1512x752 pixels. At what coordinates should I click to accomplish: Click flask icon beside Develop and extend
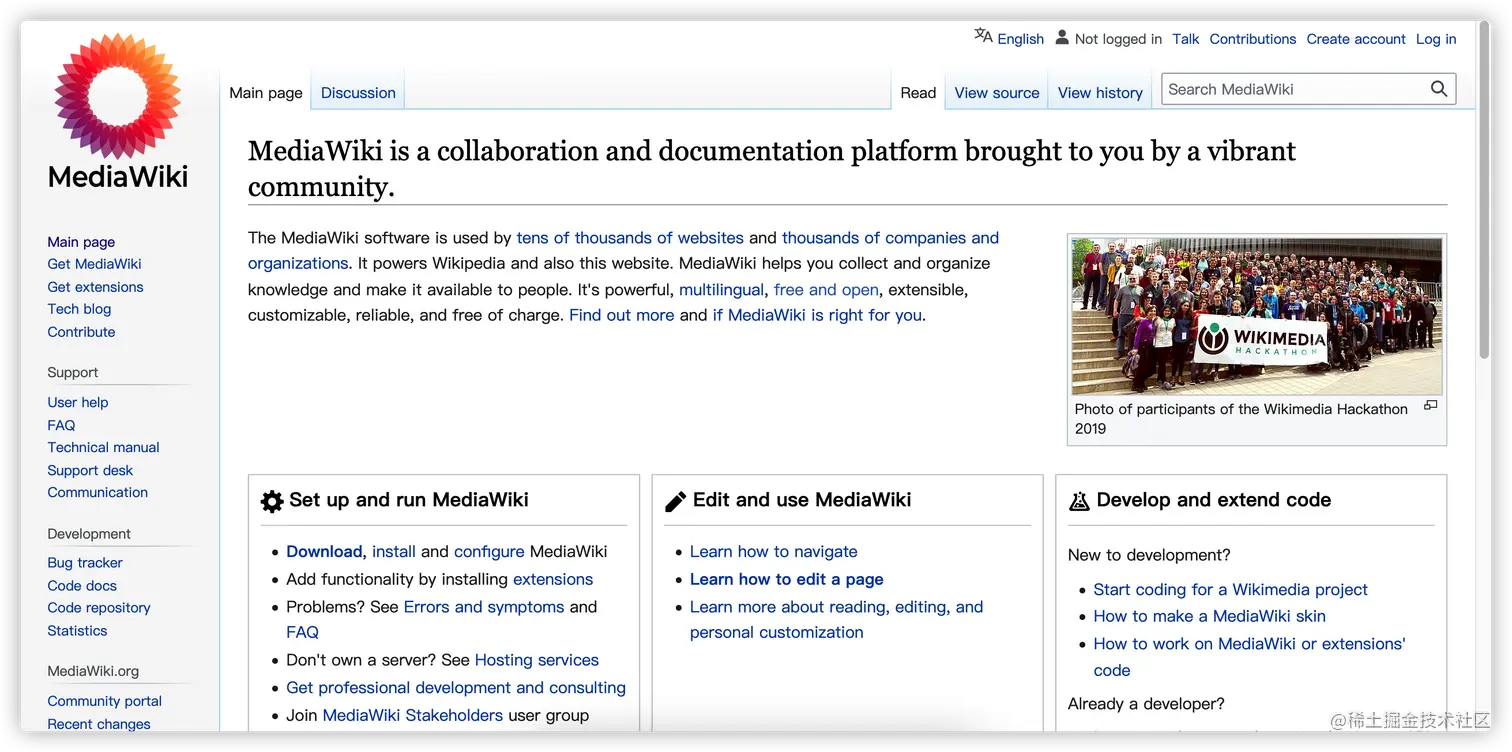(x=1079, y=501)
